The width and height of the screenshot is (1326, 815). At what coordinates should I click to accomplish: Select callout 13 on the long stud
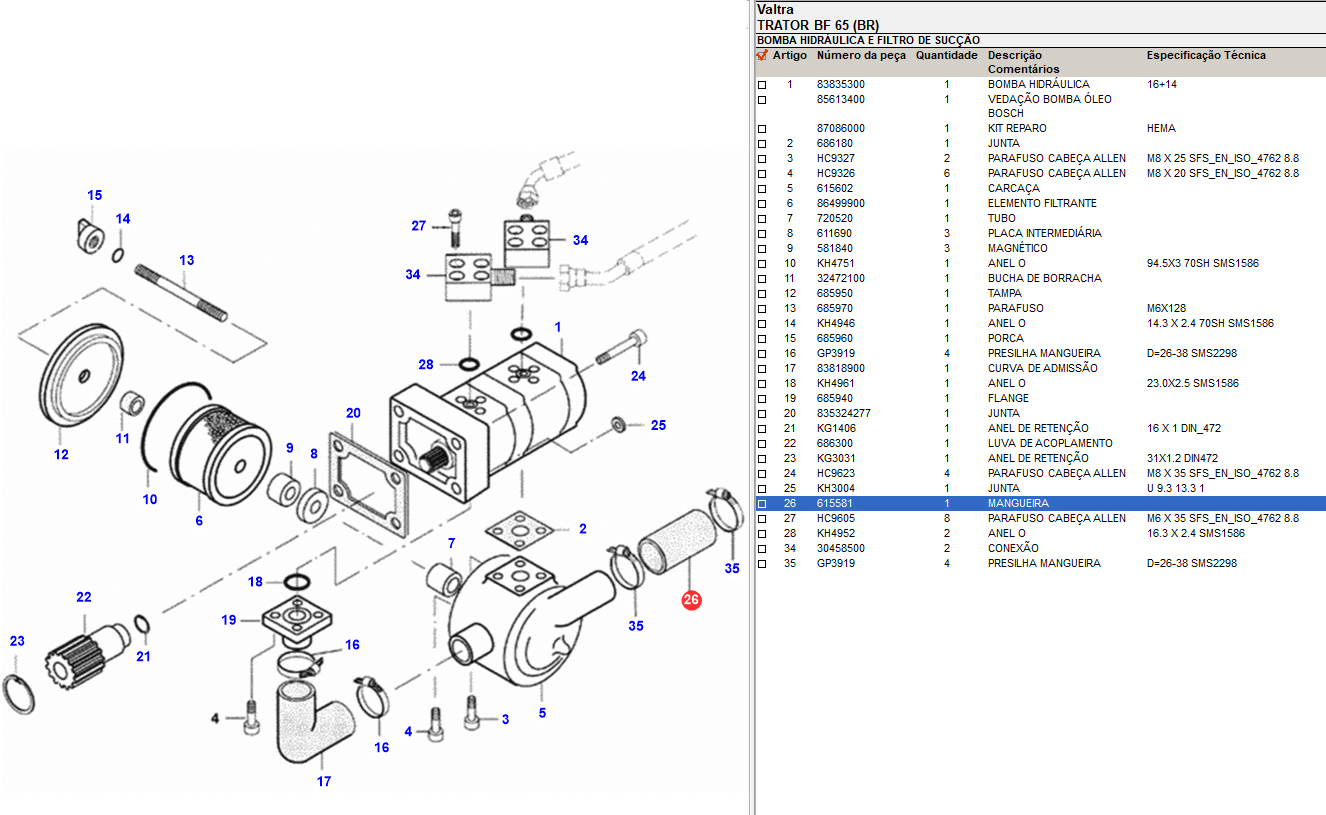[186, 260]
